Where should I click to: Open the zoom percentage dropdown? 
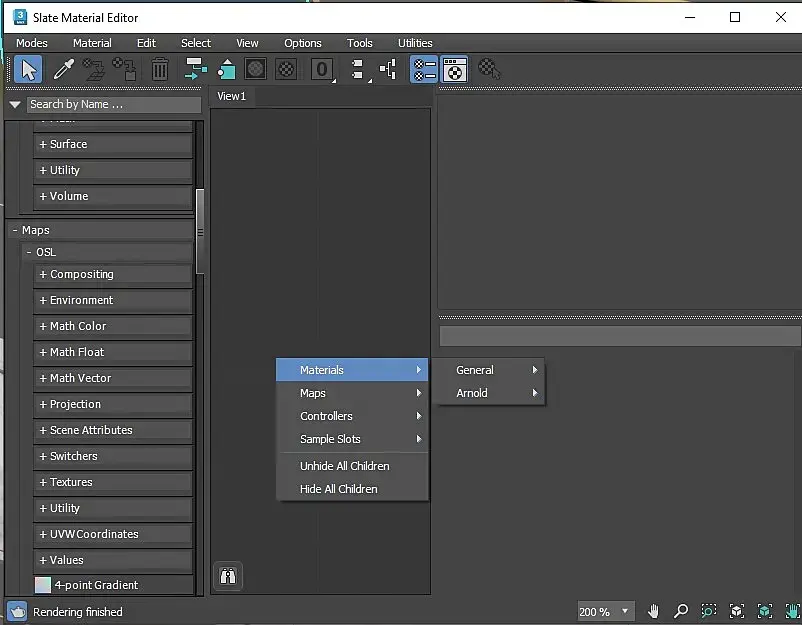point(624,611)
